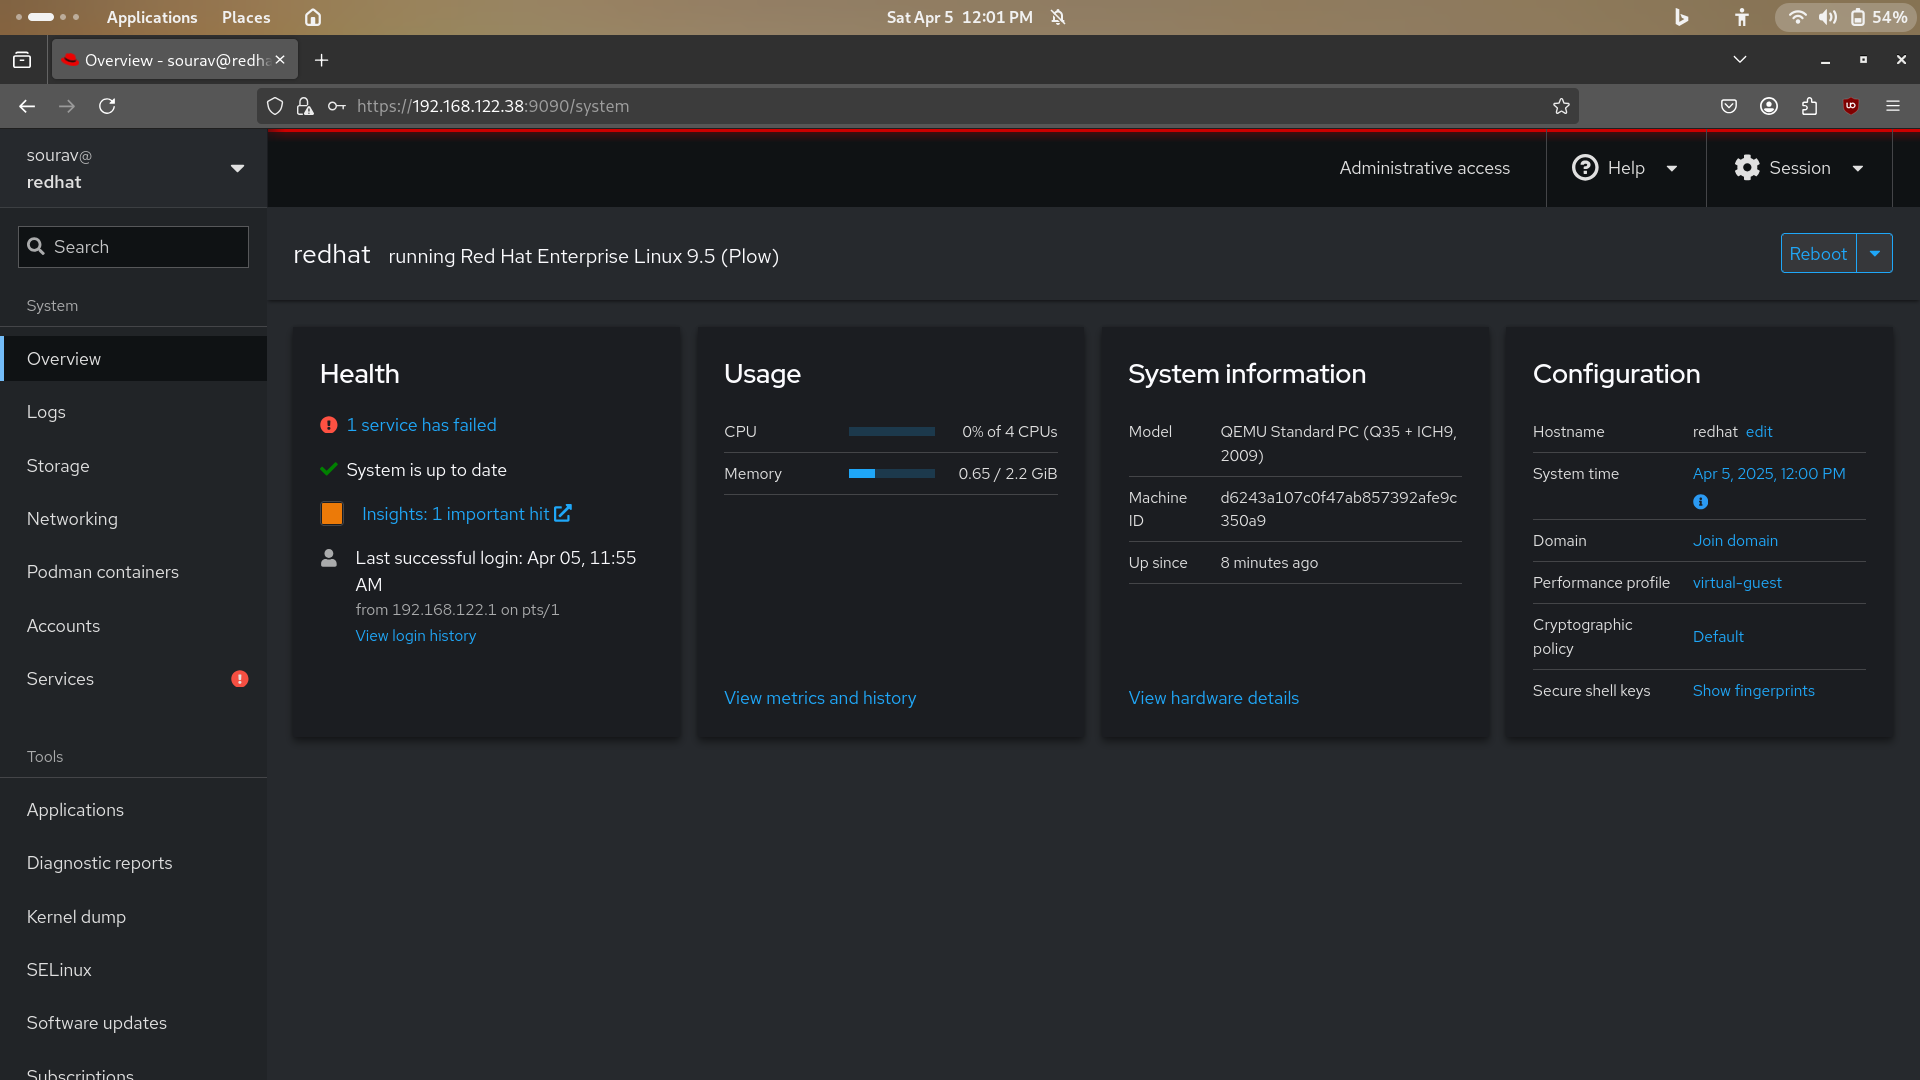Open the Places menu in top panel

pos(246,17)
